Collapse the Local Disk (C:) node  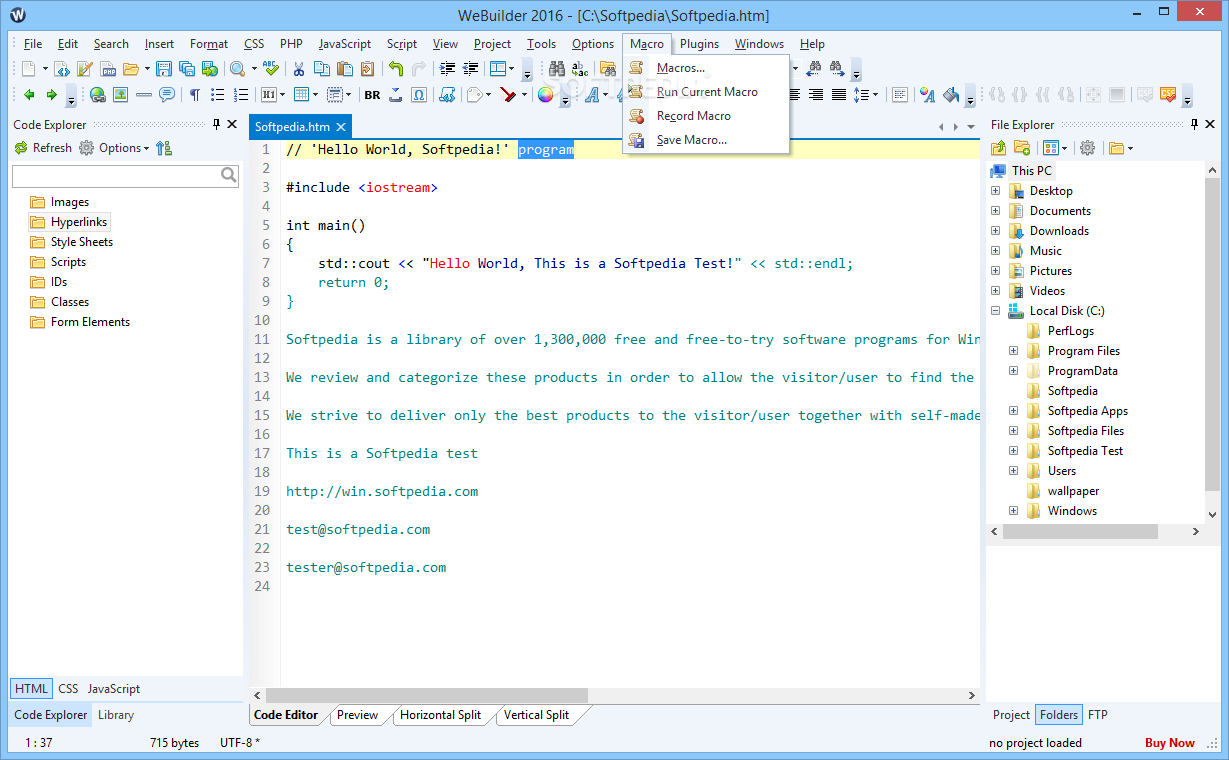(995, 310)
